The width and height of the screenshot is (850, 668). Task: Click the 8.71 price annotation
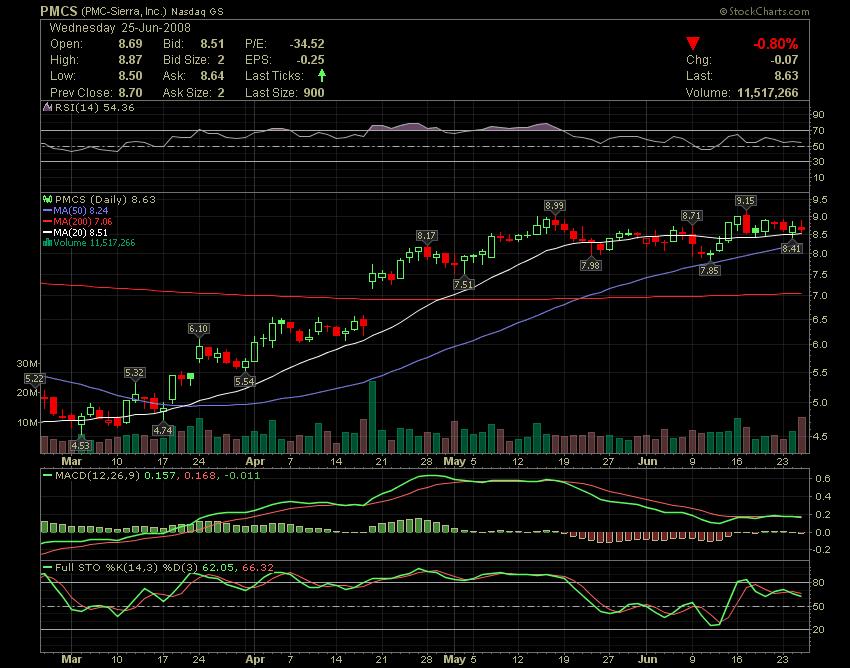pos(691,216)
